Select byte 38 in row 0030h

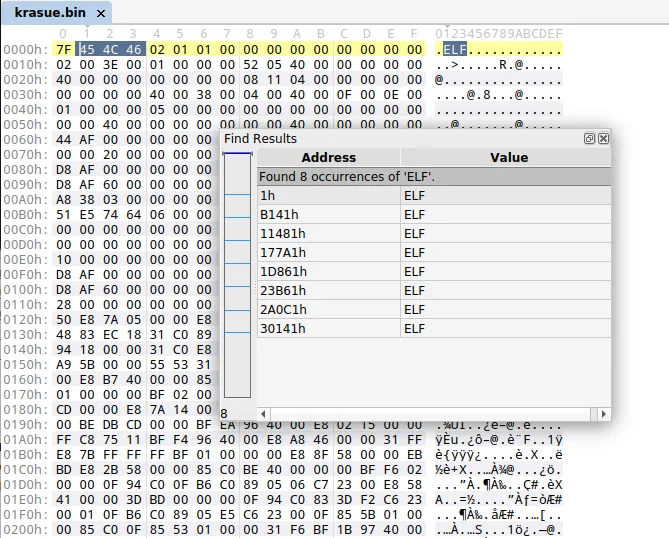tap(204, 95)
